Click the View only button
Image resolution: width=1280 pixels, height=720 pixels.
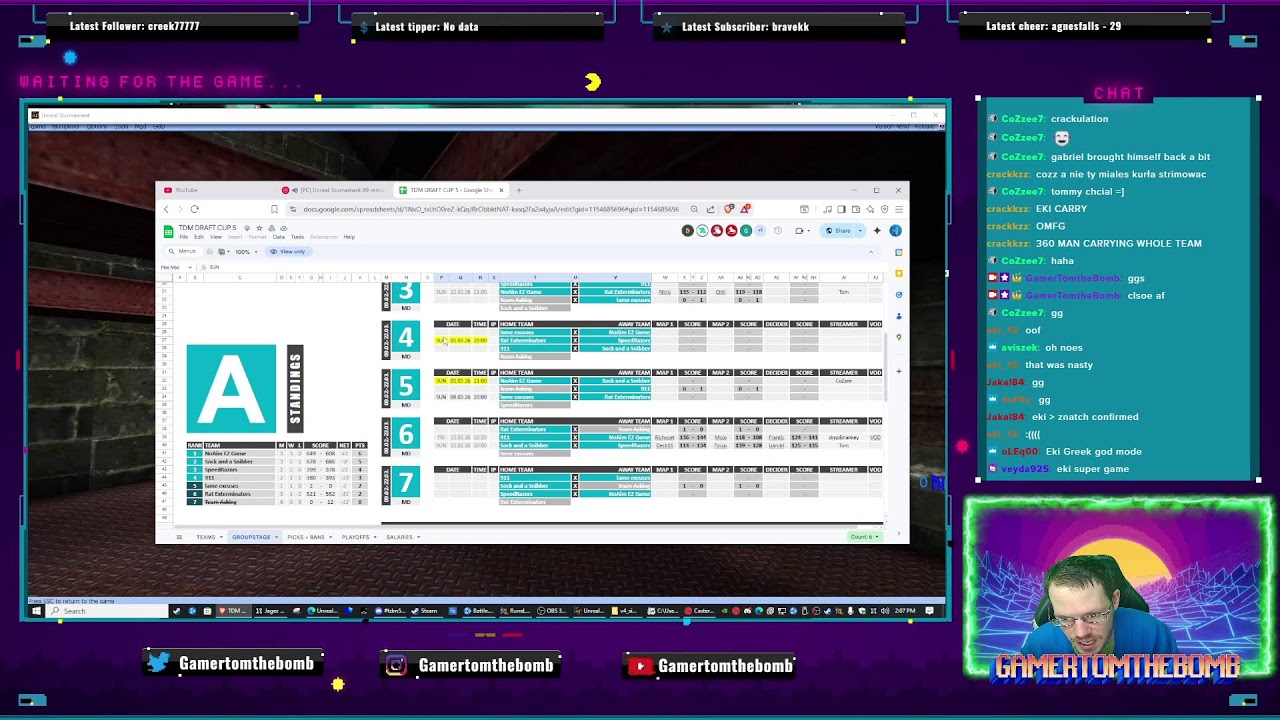point(288,252)
